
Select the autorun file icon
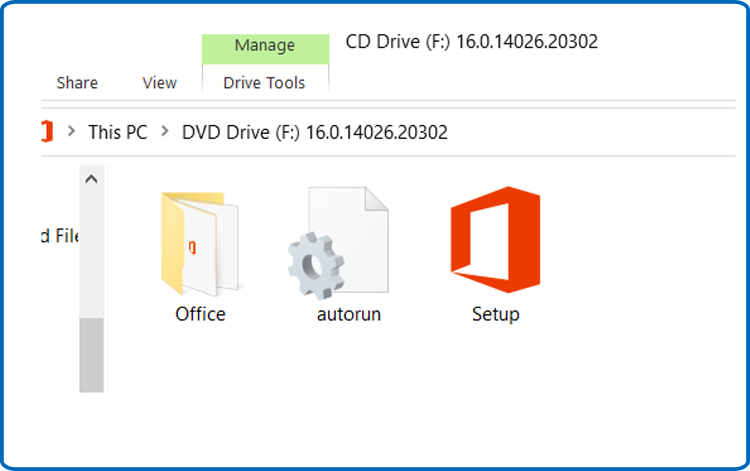tap(338, 243)
